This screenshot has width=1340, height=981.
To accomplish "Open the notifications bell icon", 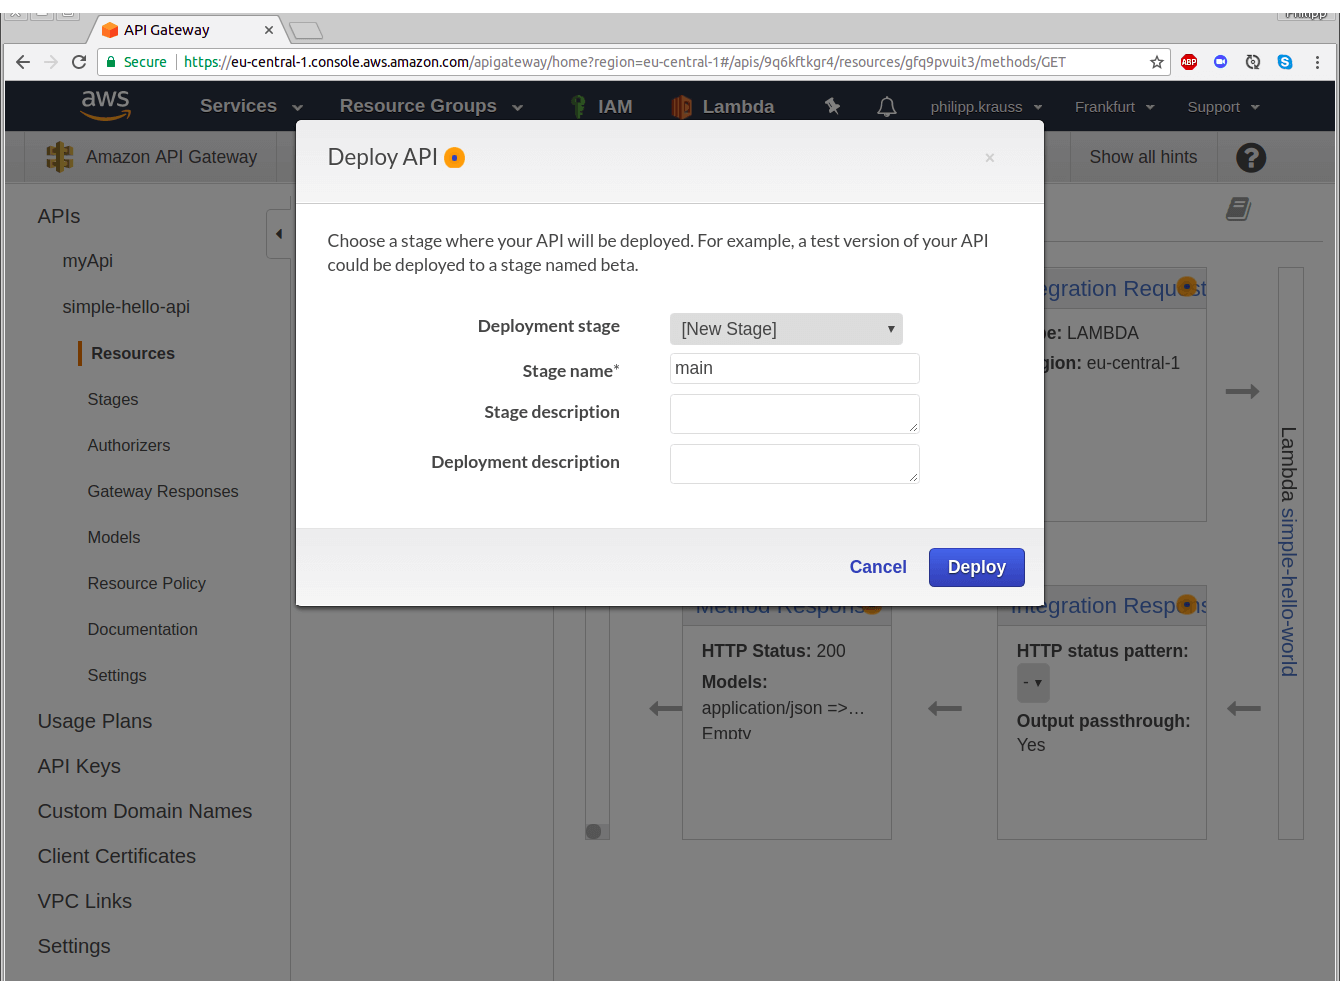I will tap(886, 106).
